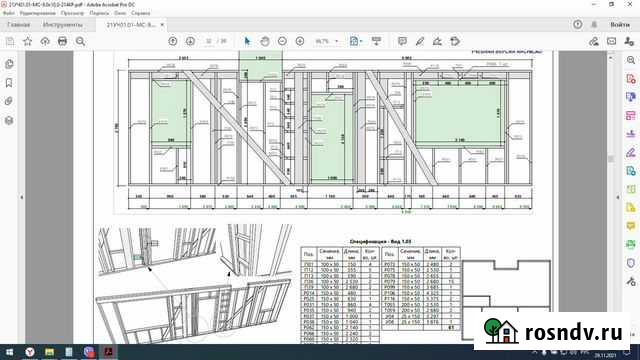Expand the left navigation pane arrow
Viewport: 640px width, 360px height.
coord(22,197)
